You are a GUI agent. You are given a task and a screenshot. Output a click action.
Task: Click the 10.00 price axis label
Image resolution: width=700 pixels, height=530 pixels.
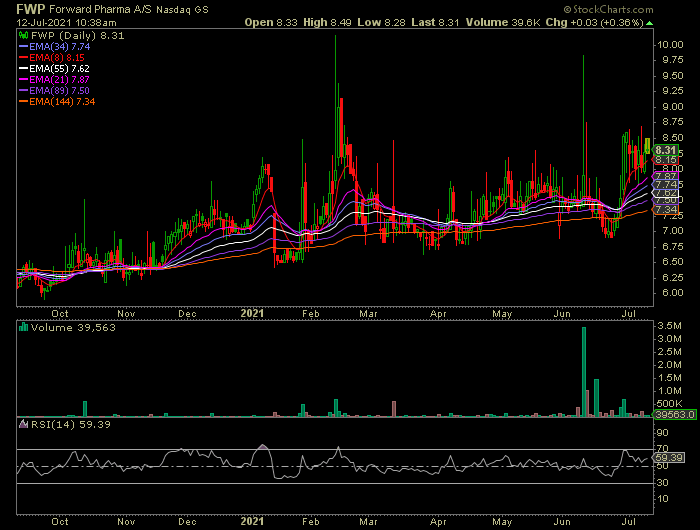(x=670, y=44)
